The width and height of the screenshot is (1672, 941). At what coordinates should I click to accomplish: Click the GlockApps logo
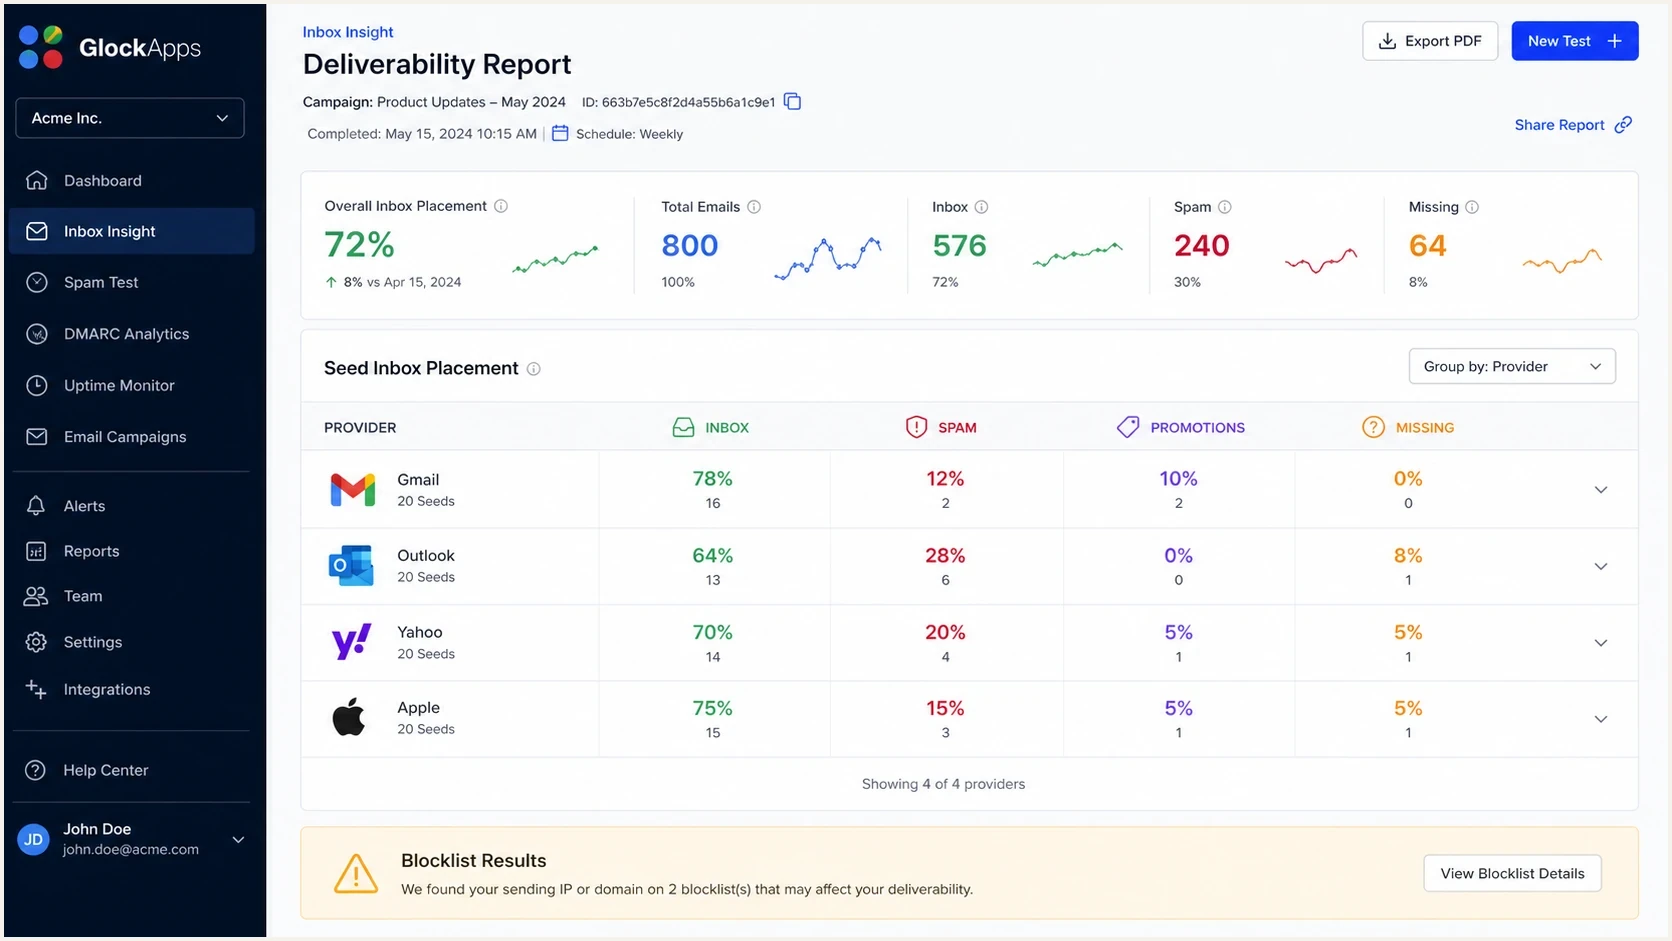tap(110, 47)
